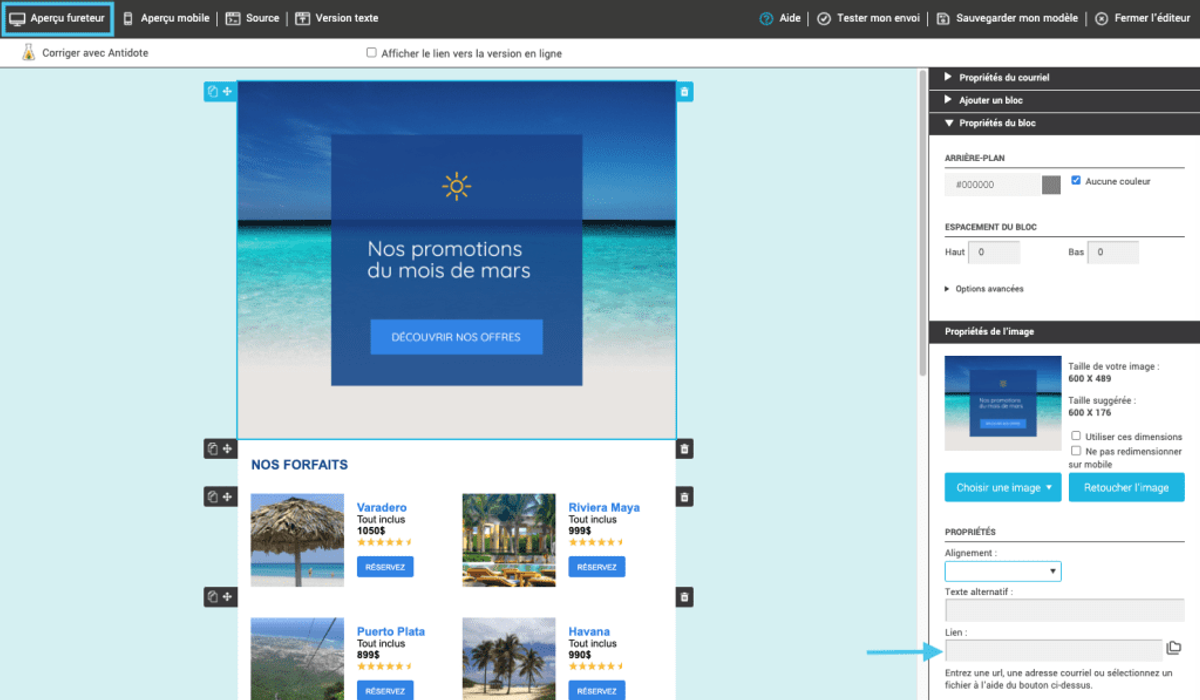Click the background color hex field
This screenshot has width=1200, height=700.
click(x=992, y=185)
